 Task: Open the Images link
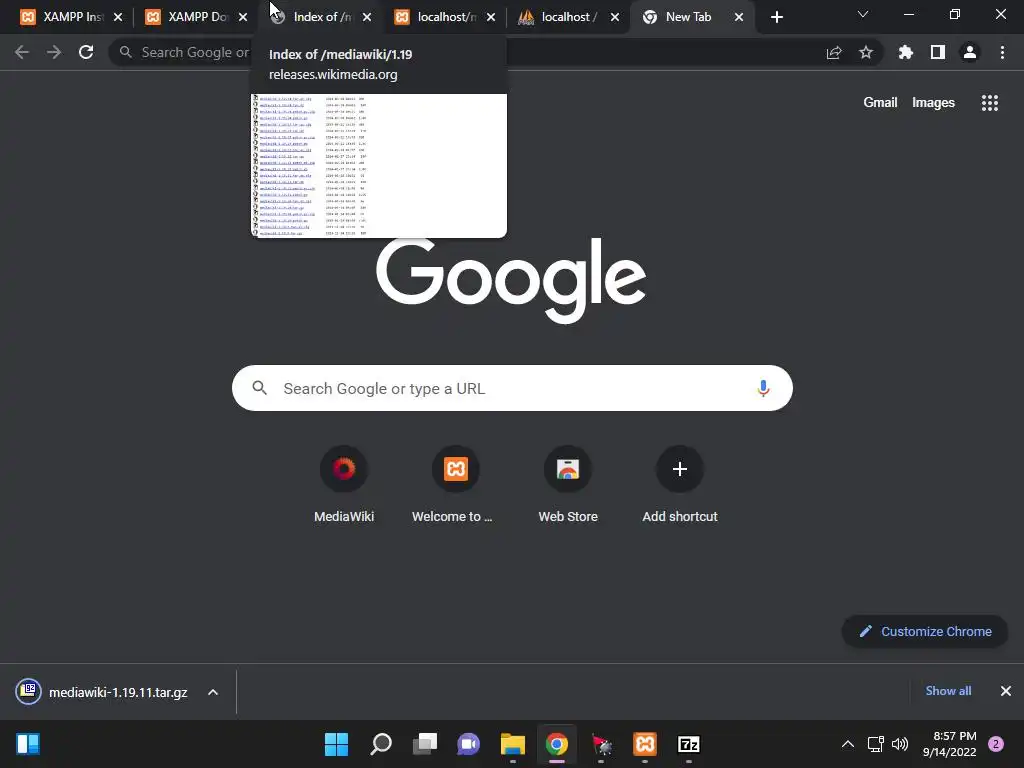click(933, 103)
